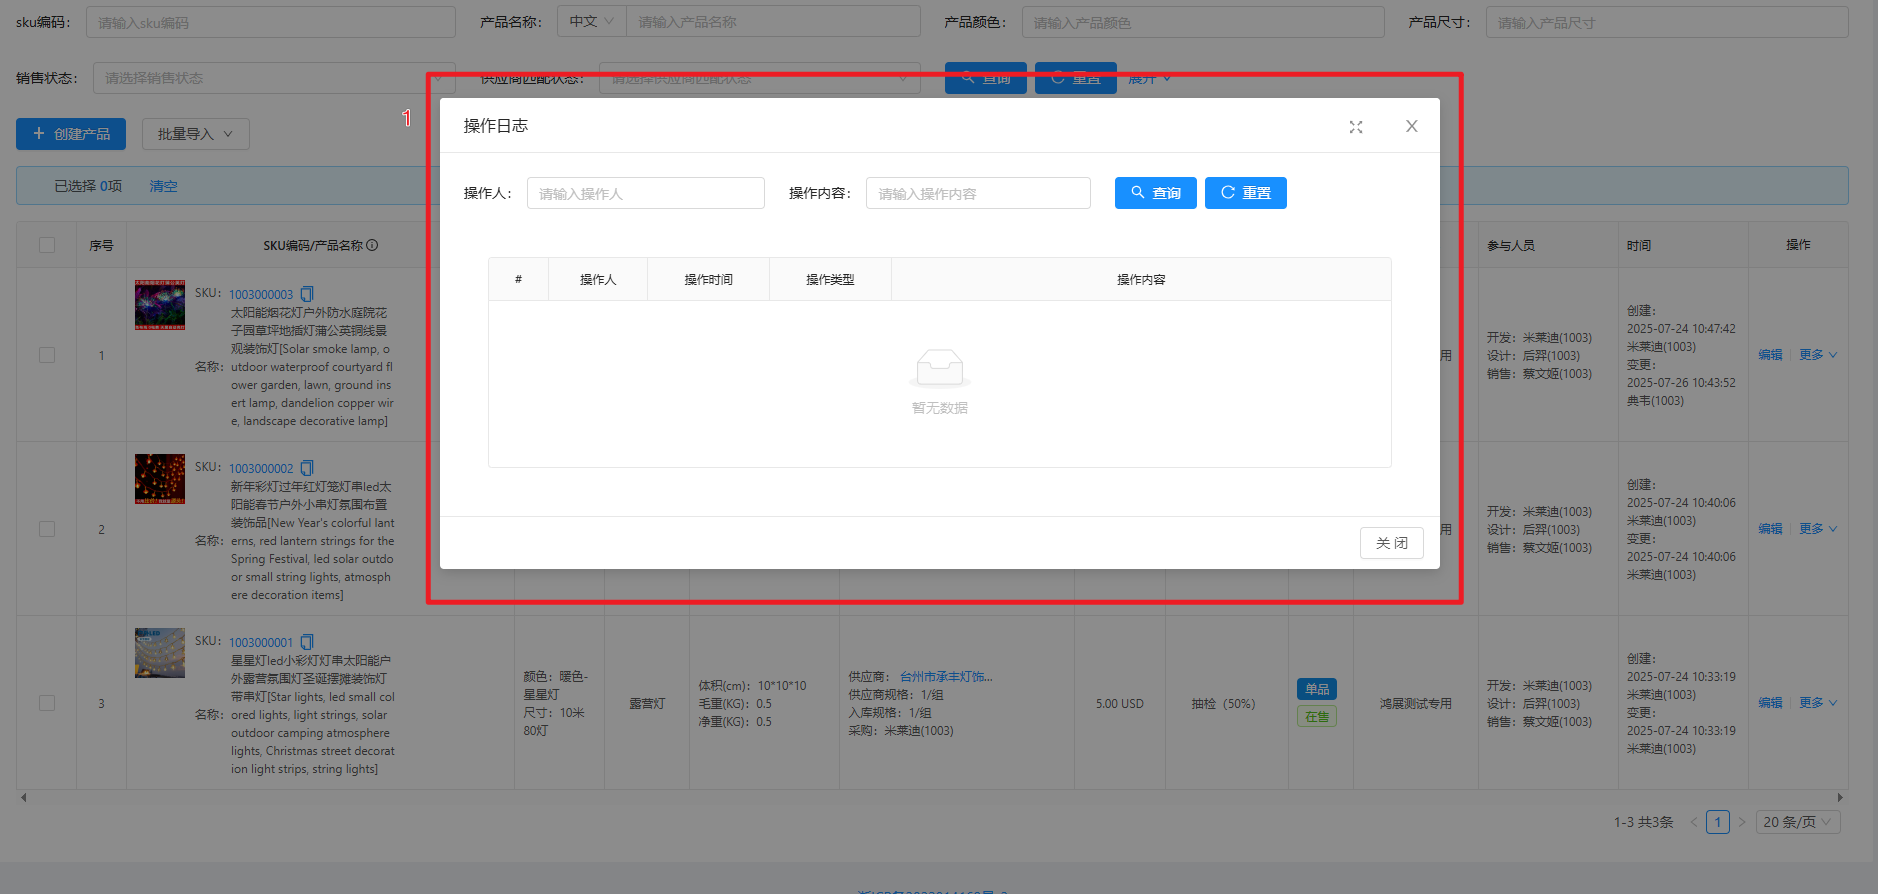
Task: Click 编辑 link for row 3
Action: 1770,703
